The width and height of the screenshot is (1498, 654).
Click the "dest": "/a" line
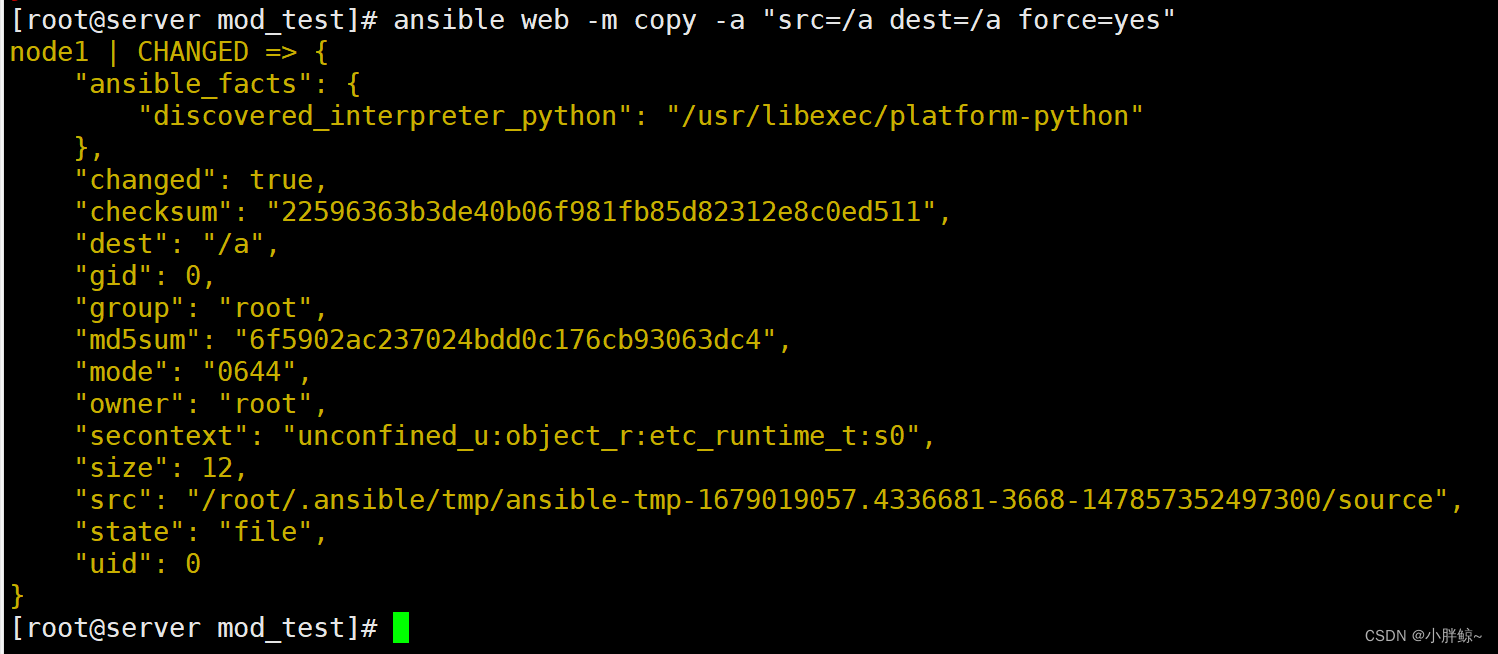[x=177, y=244]
